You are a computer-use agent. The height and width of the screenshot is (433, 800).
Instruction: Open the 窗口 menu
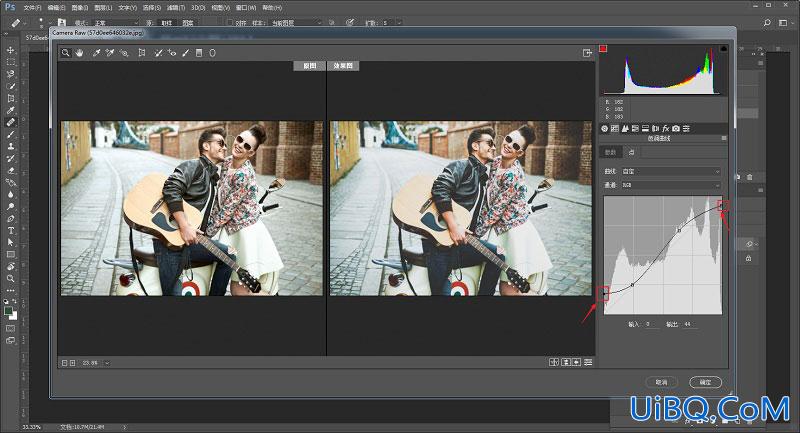(x=247, y=8)
